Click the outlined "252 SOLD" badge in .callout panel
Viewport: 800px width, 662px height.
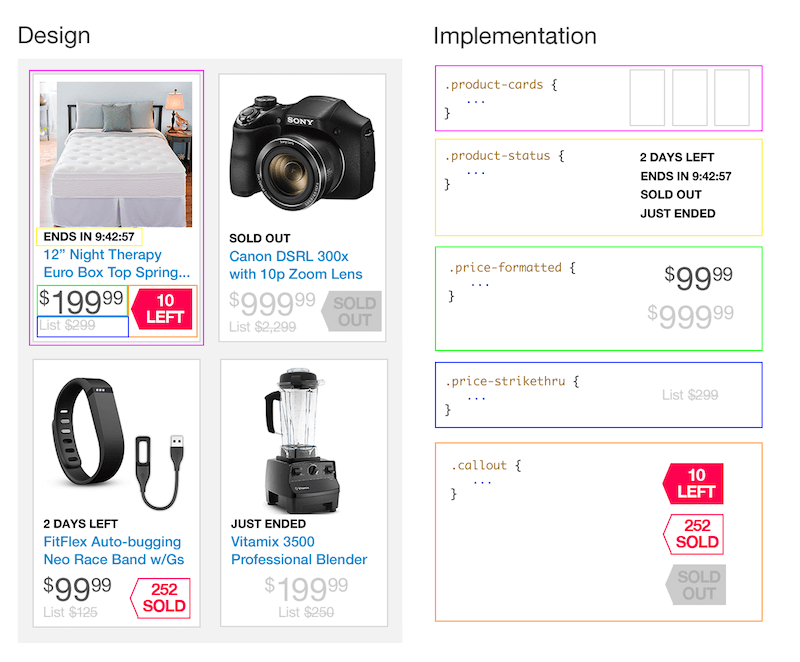pyautogui.click(x=694, y=534)
